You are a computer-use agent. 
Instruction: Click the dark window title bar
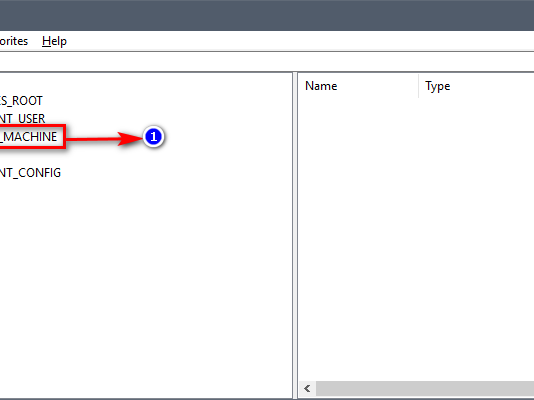[267, 15]
